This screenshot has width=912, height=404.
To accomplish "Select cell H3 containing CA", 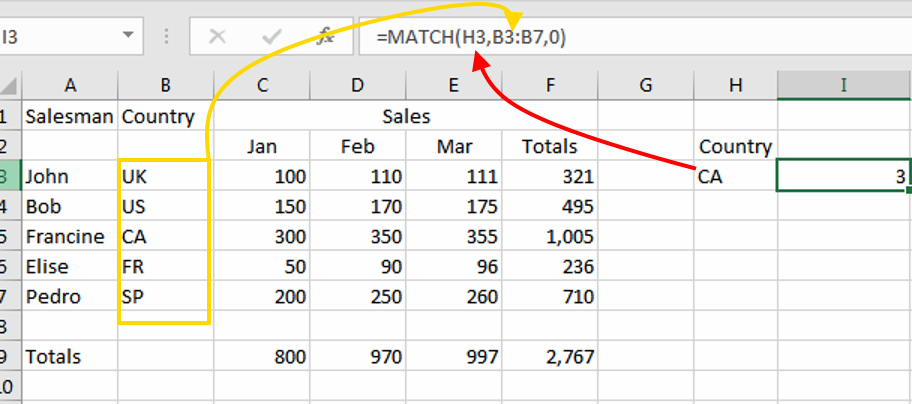I will [x=735, y=177].
